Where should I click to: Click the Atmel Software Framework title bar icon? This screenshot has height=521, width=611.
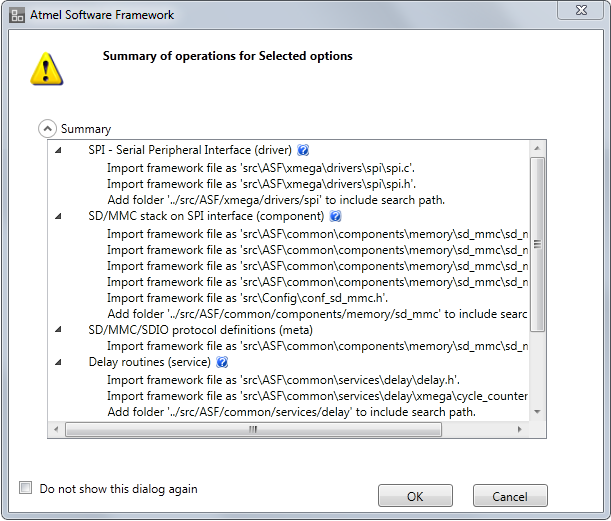click(17, 15)
